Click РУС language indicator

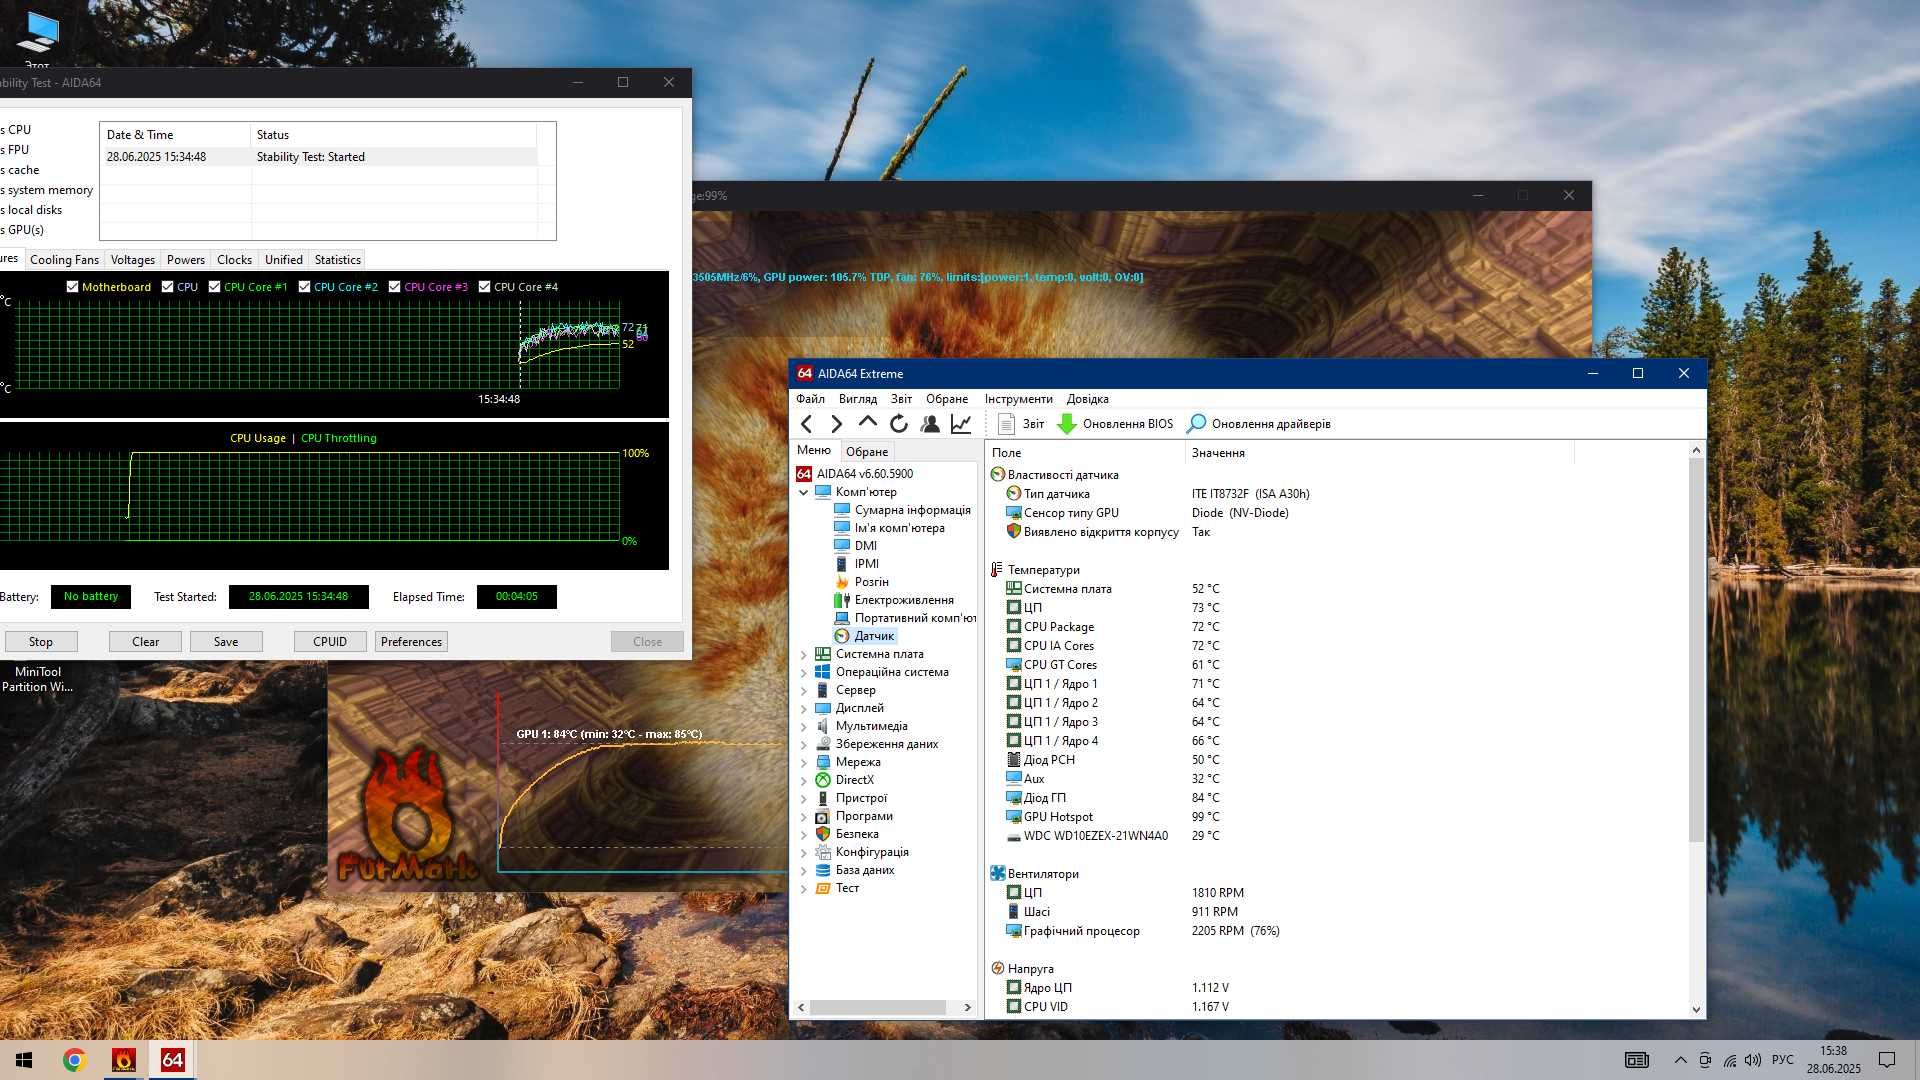click(x=1782, y=1060)
